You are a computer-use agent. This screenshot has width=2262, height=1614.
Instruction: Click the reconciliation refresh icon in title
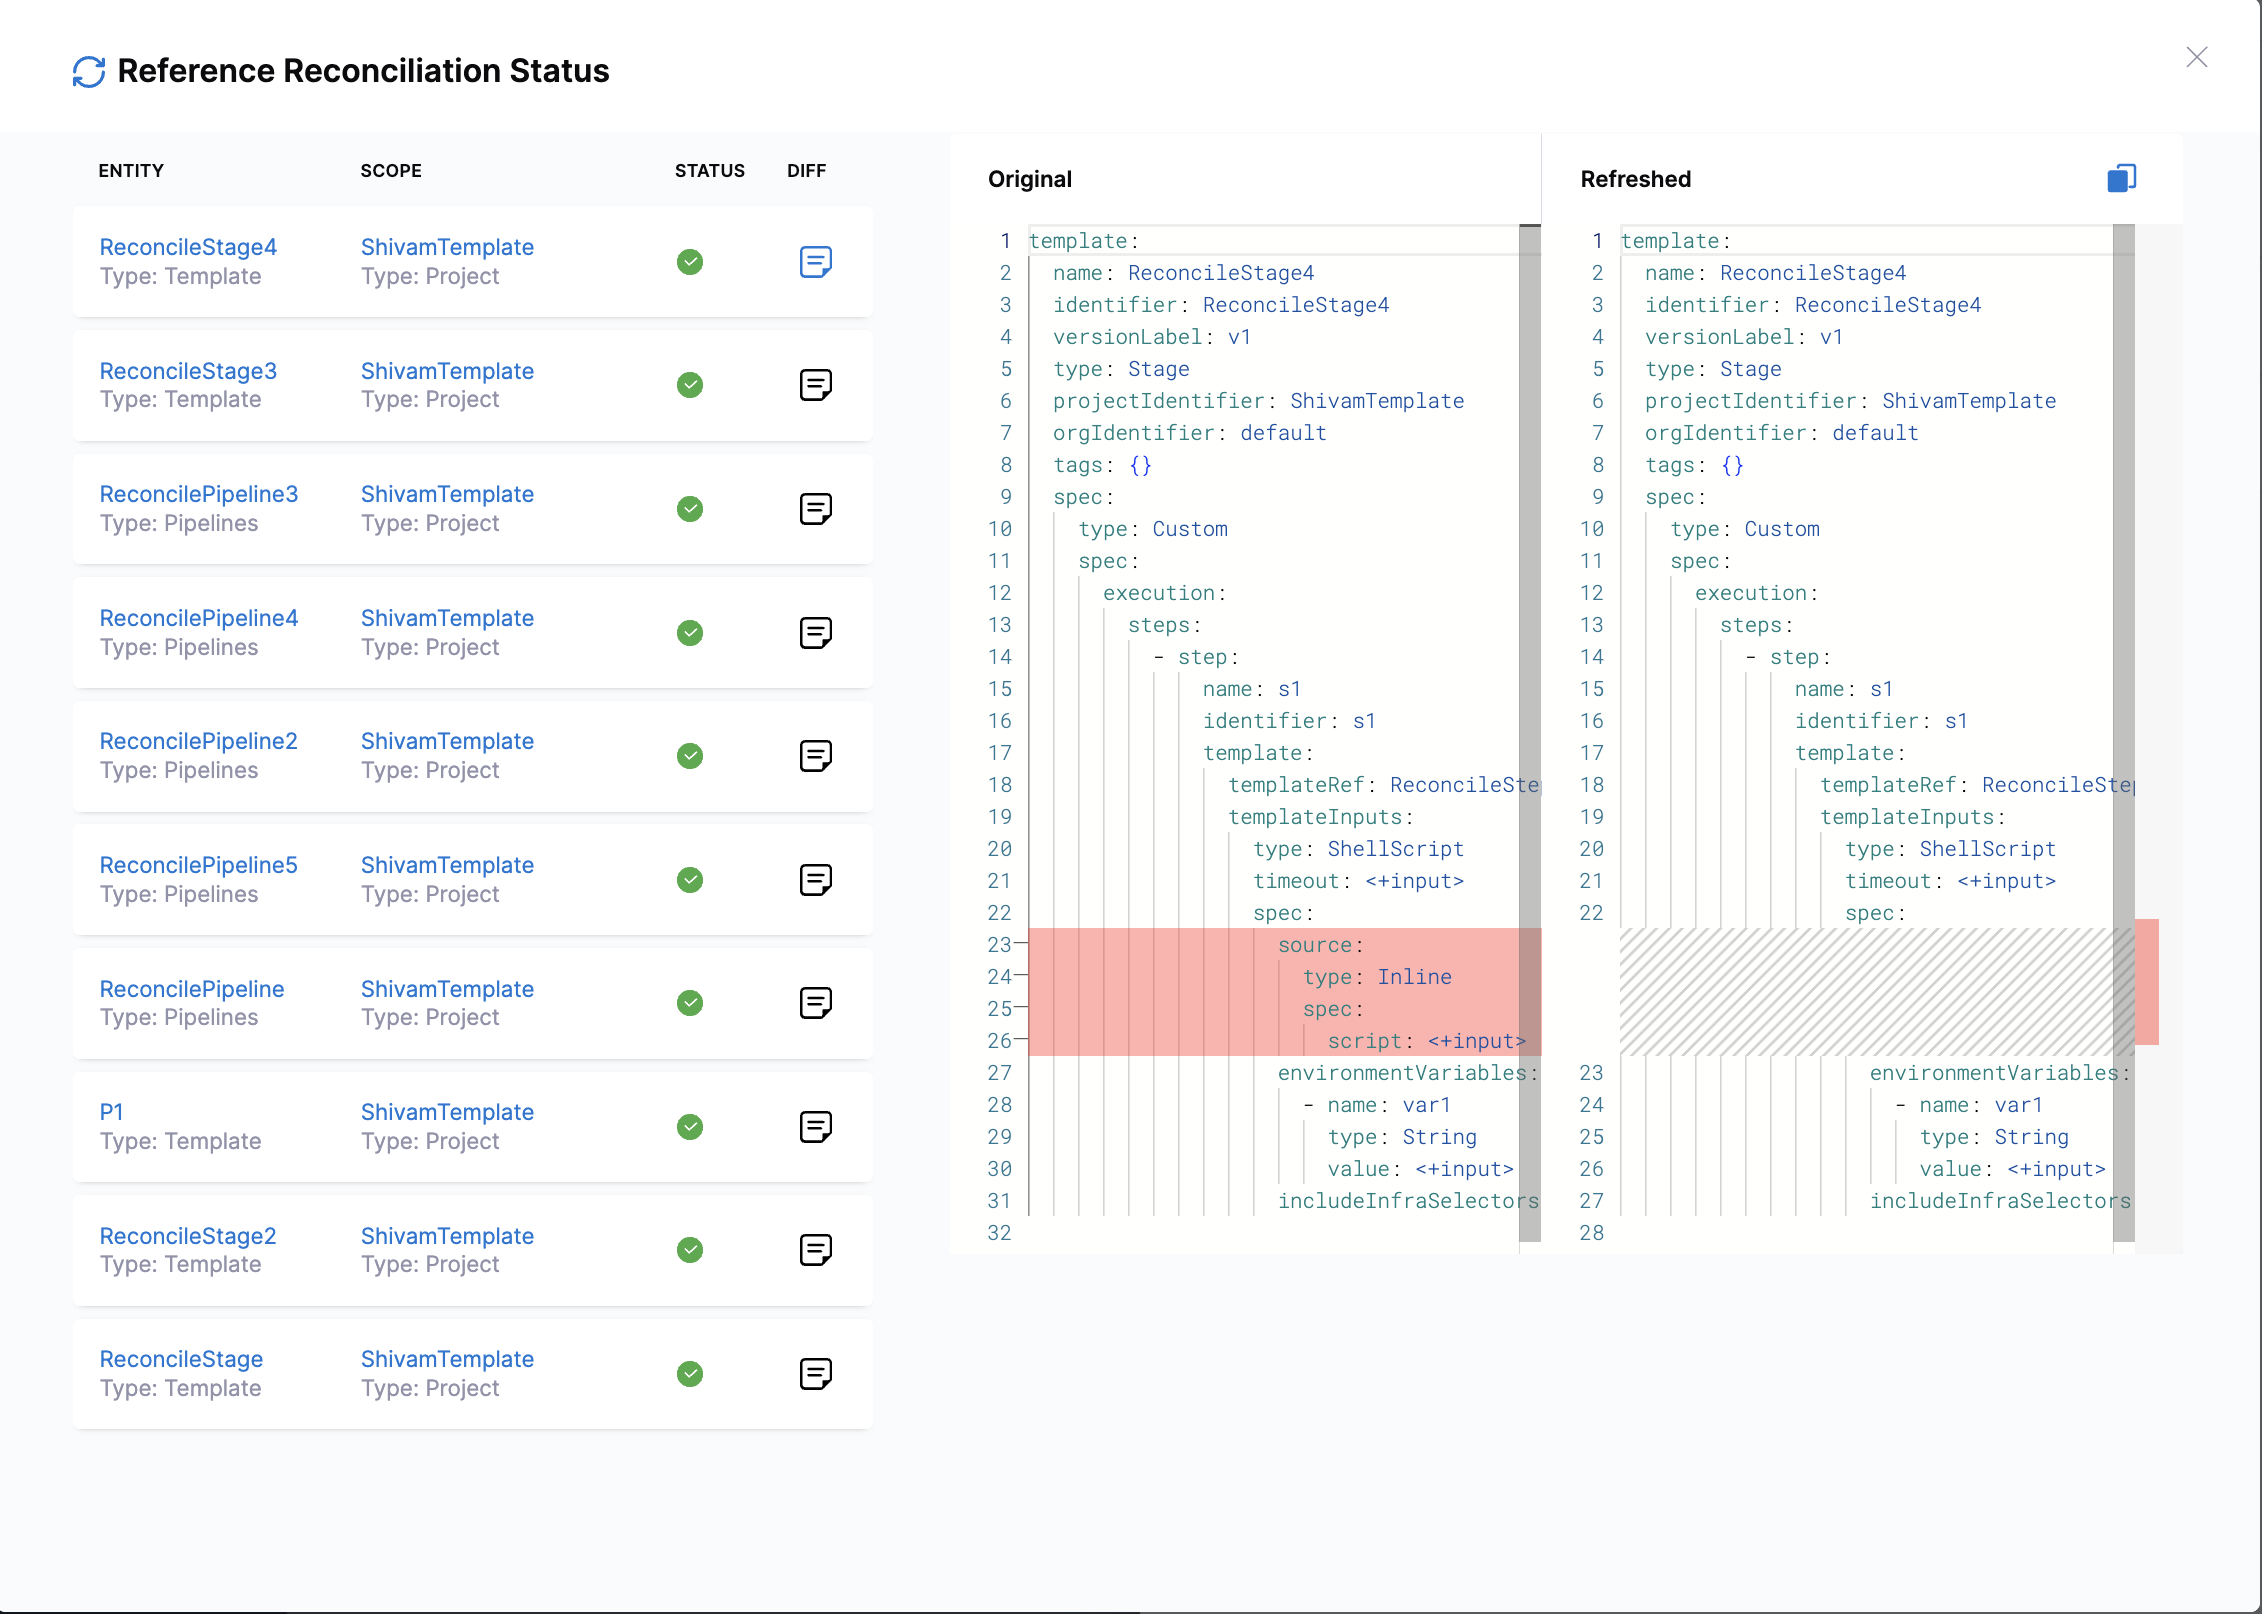pyautogui.click(x=89, y=72)
